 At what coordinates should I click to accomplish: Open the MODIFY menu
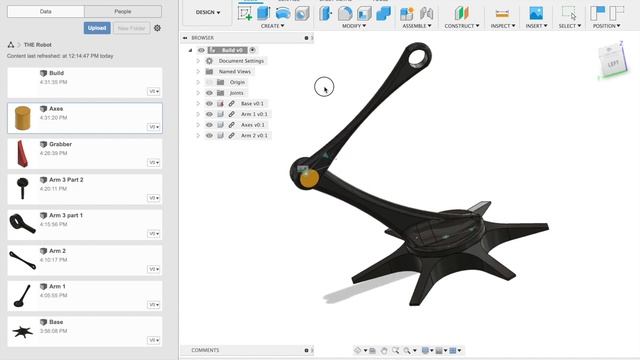pos(354,26)
